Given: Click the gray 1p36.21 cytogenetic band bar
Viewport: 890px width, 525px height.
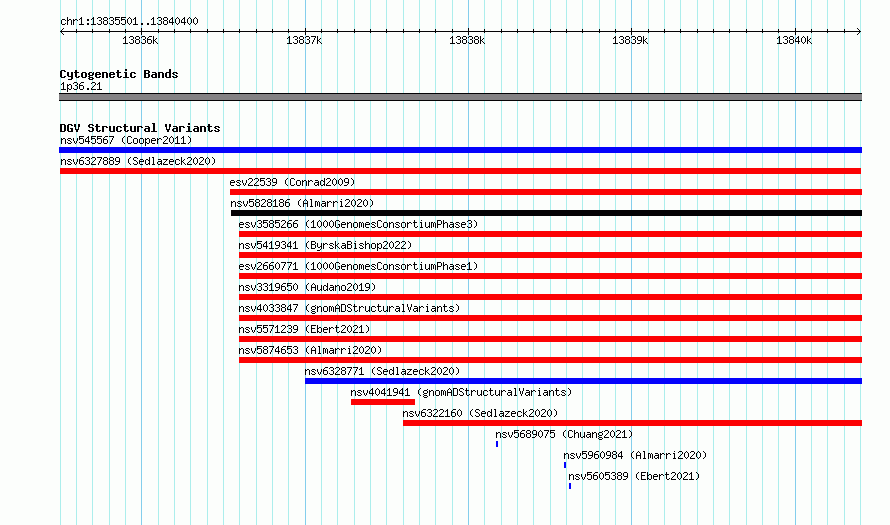Looking at the screenshot, I should (460, 97).
